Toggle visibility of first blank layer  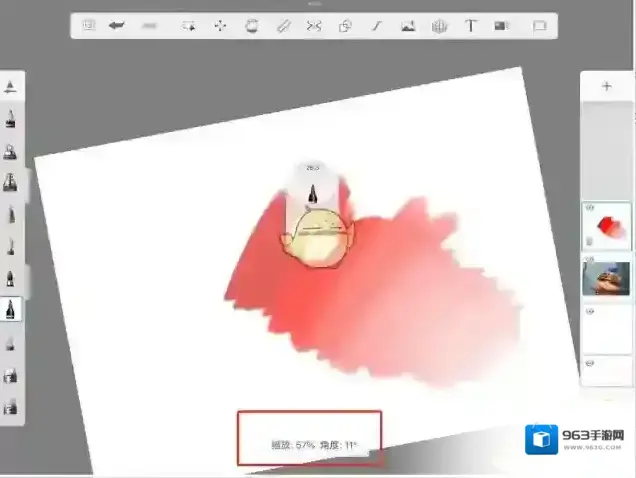click(x=590, y=311)
